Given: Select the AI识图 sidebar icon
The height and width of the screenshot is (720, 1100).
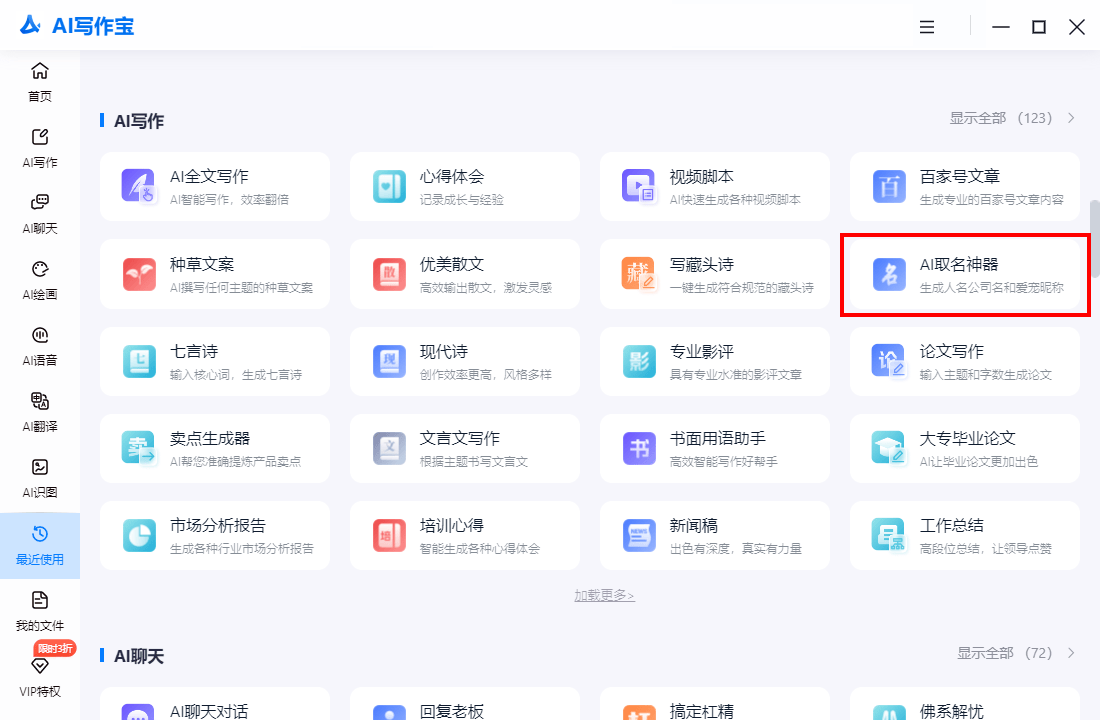Looking at the screenshot, I should (x=40, y=468).
